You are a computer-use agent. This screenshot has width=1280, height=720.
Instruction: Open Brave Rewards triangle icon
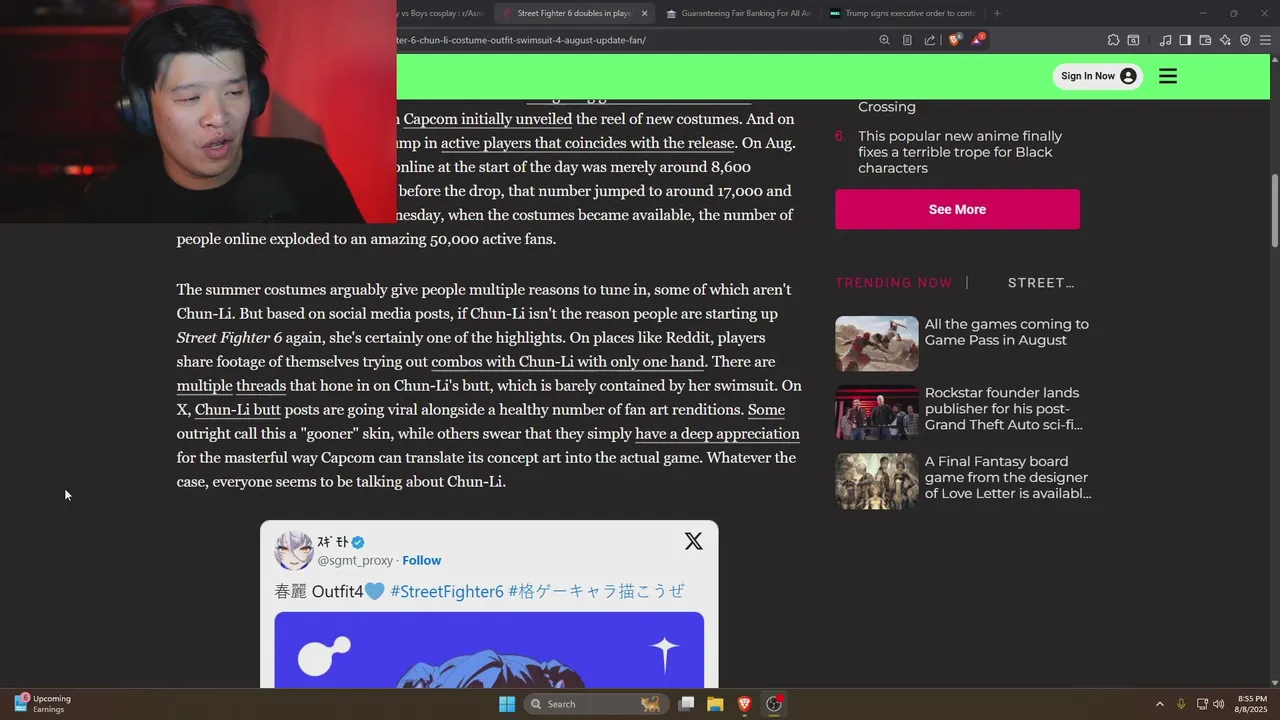[978, 40]
